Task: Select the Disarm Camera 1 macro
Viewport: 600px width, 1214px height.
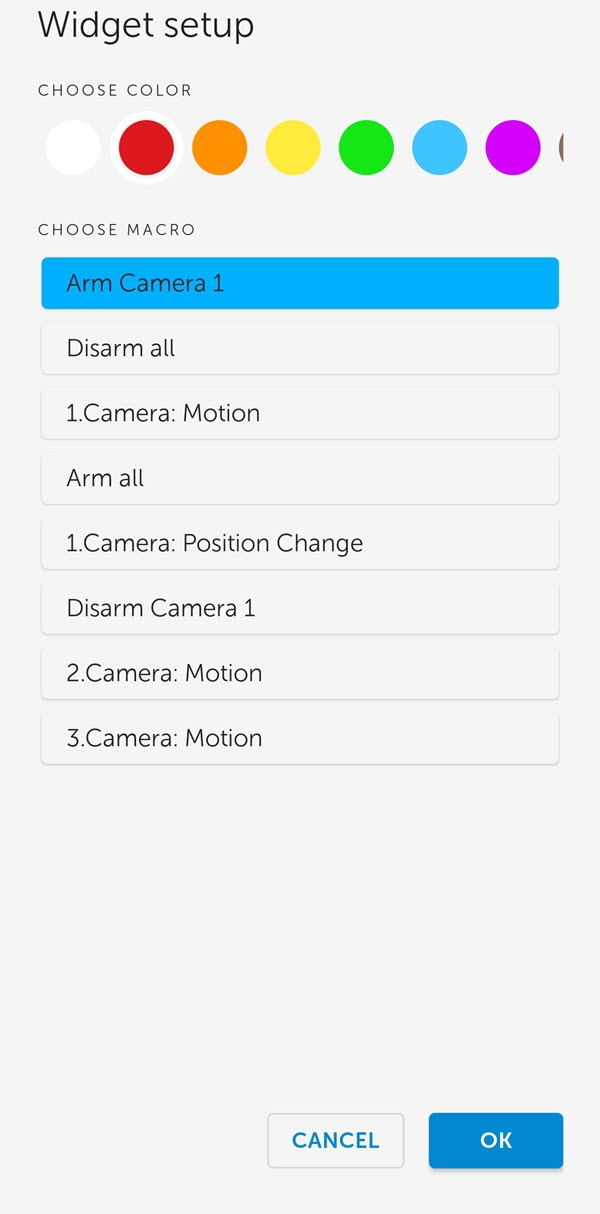Action: [x=300, y=608]
